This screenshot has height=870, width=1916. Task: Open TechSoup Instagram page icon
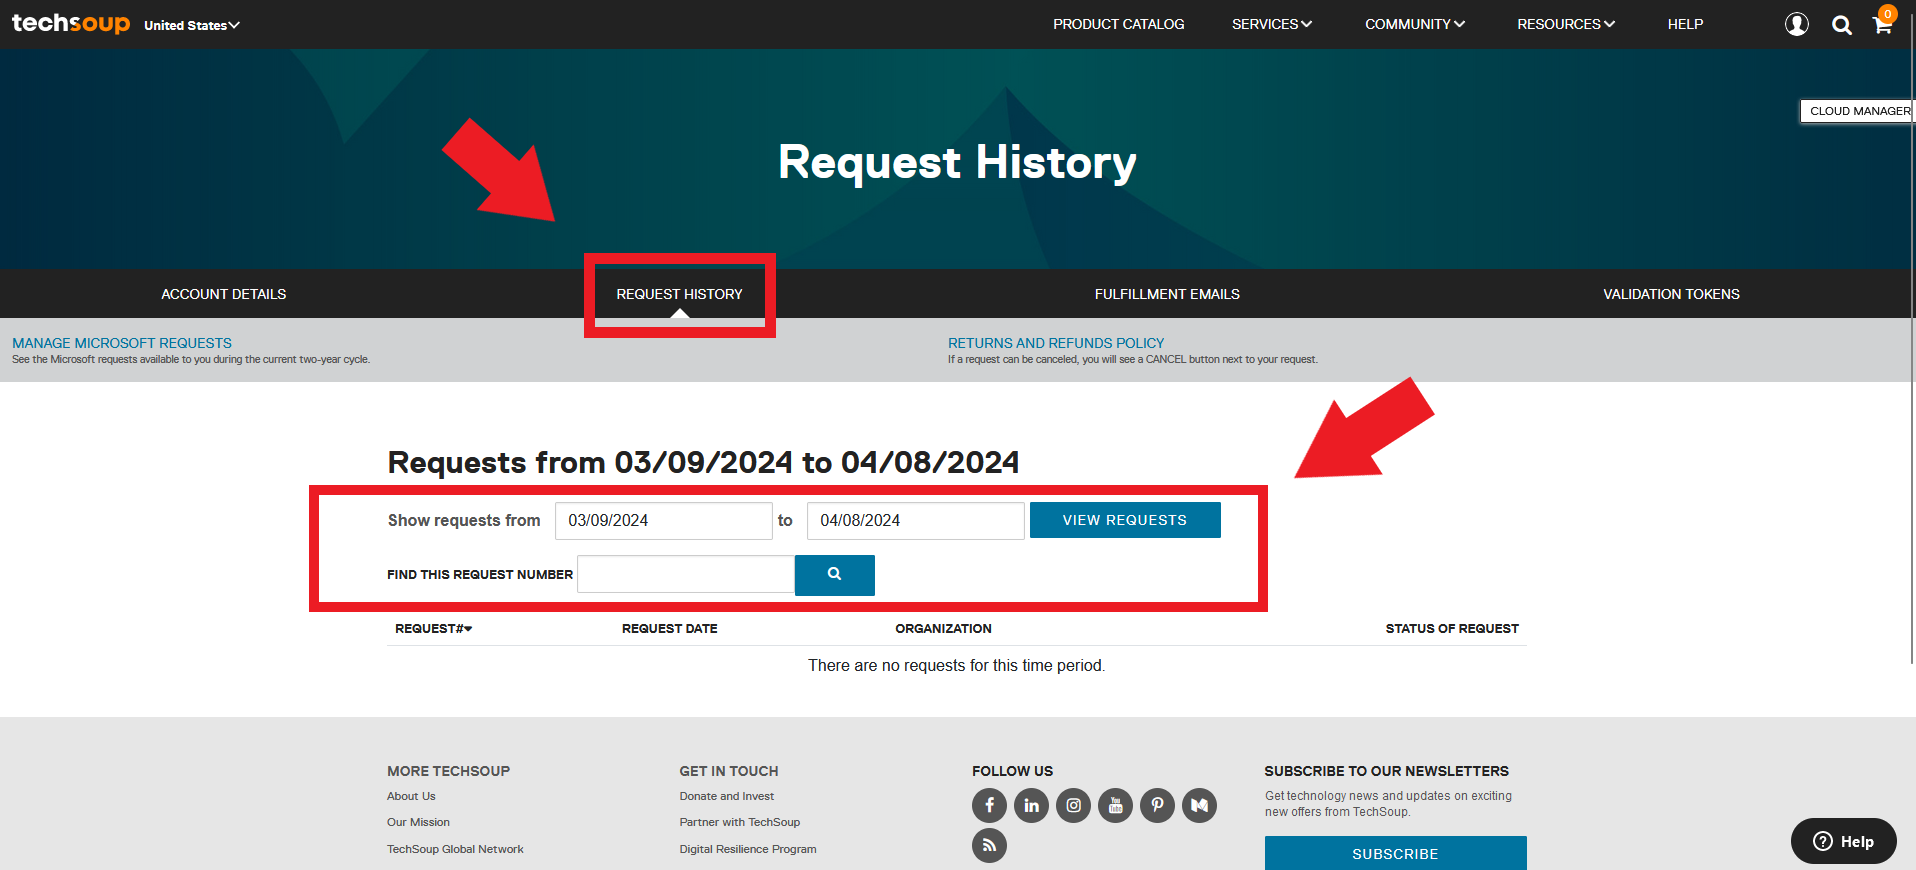(x=1073, y=805)
